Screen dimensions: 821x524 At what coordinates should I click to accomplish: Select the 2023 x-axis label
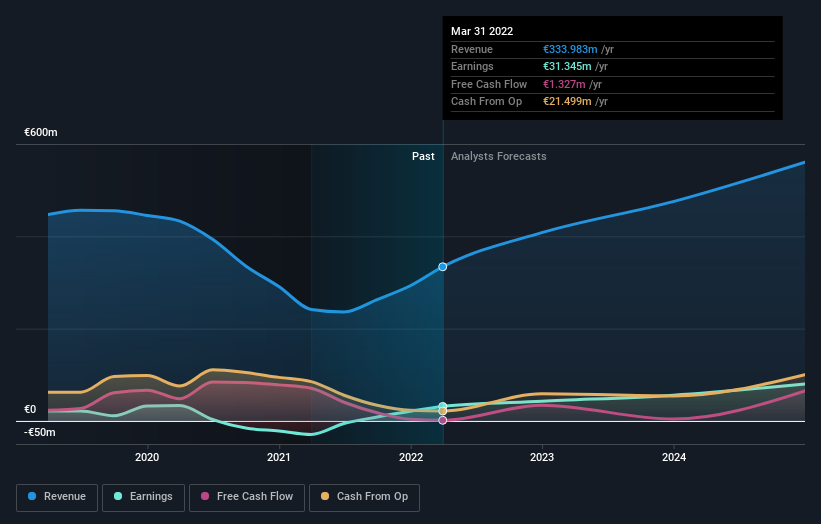coord(542,457)
